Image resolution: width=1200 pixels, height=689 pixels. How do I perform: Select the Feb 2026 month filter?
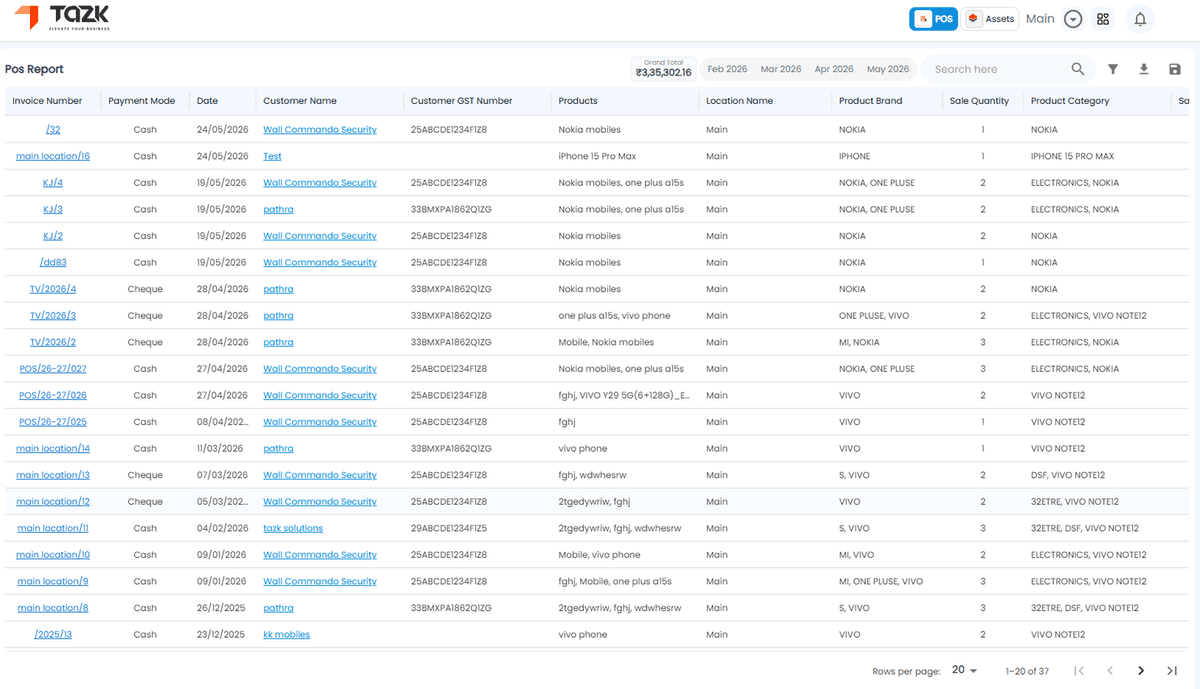[x=727, y=69]
